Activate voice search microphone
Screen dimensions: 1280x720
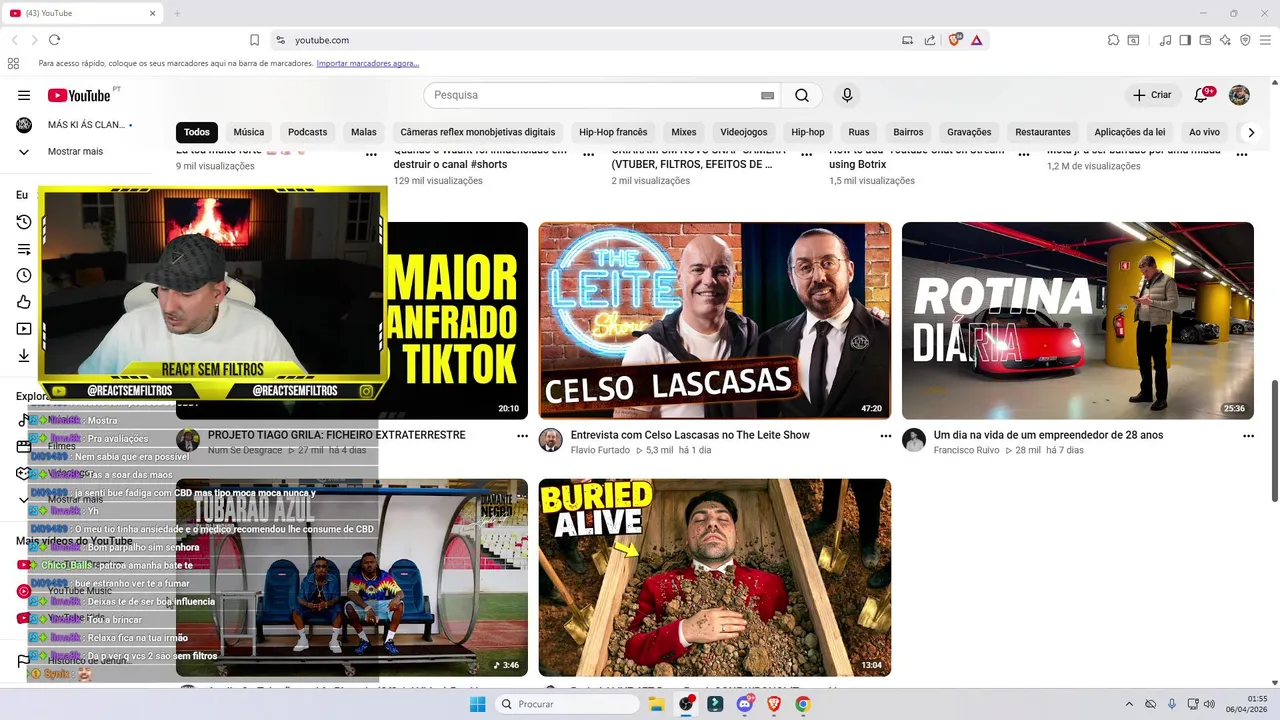(x=847, y=95)
